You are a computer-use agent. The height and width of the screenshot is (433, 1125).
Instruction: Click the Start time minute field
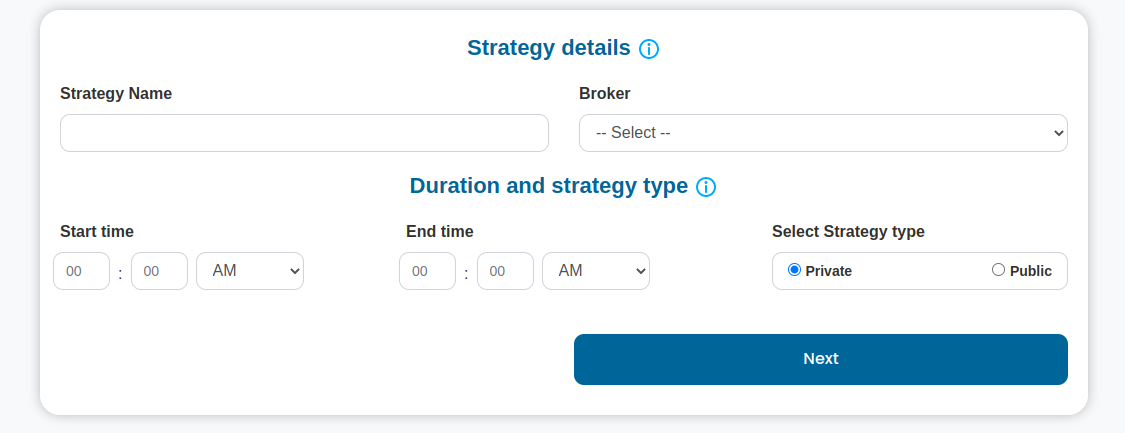159,271
